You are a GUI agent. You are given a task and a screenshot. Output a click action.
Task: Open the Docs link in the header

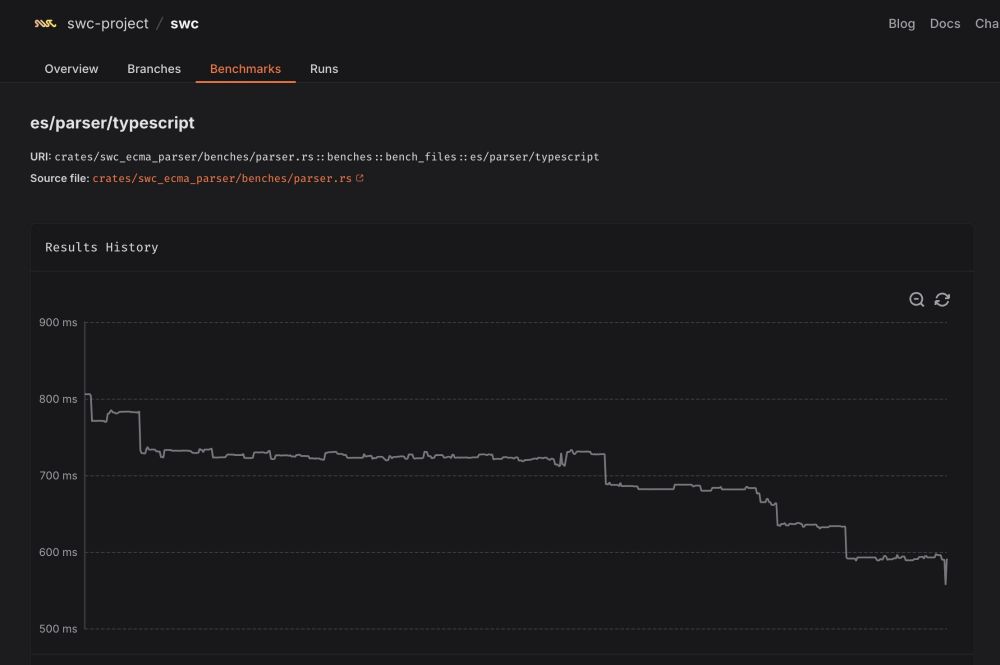pos(945,24)
